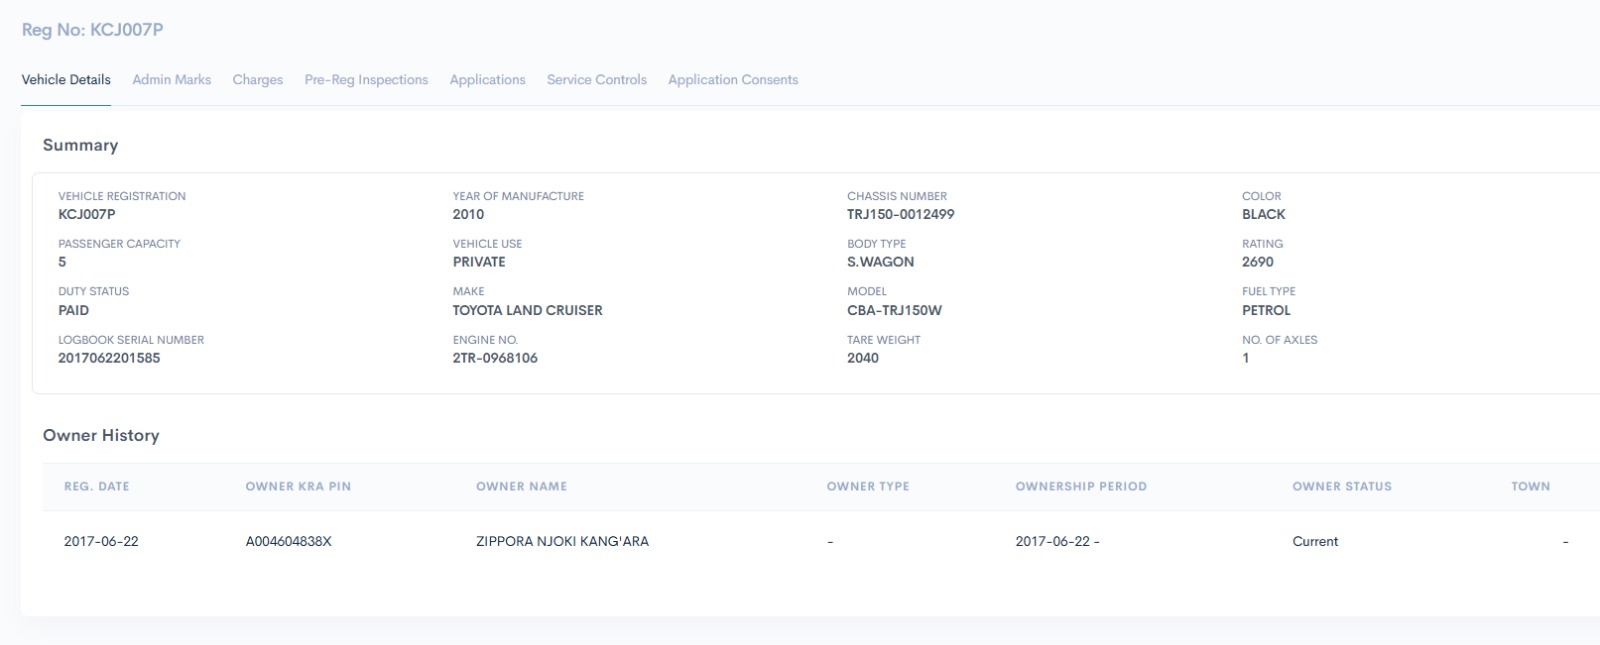The width and height of the screenshot is (1600, 645).
Task: Click the TOYOTA LAND CRUISER make value
Action: [527, 311]
